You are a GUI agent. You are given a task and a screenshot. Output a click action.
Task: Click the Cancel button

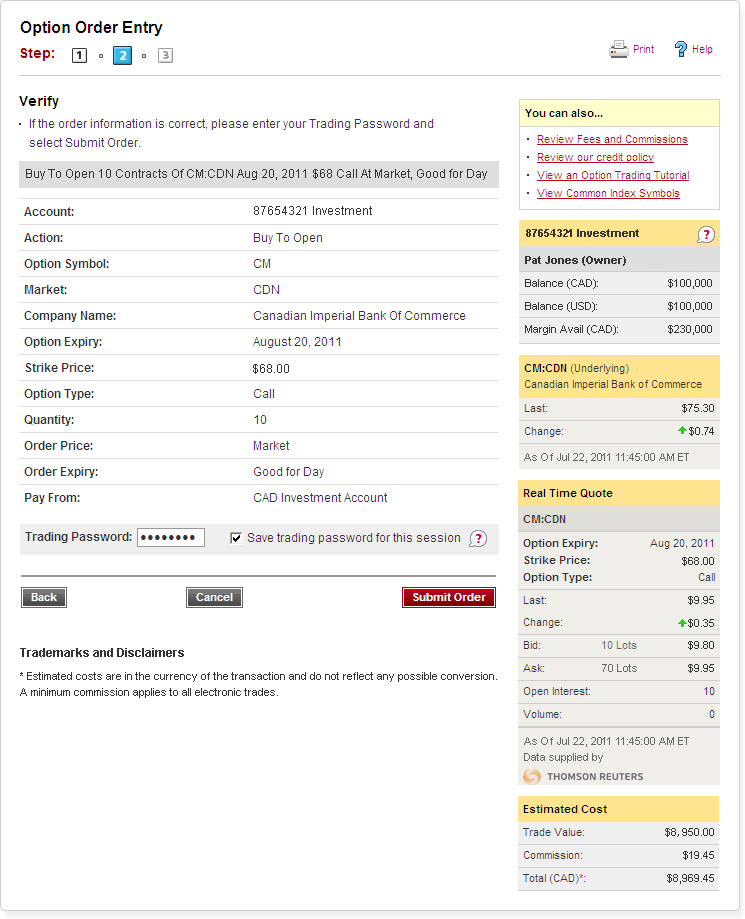(215, 597)
